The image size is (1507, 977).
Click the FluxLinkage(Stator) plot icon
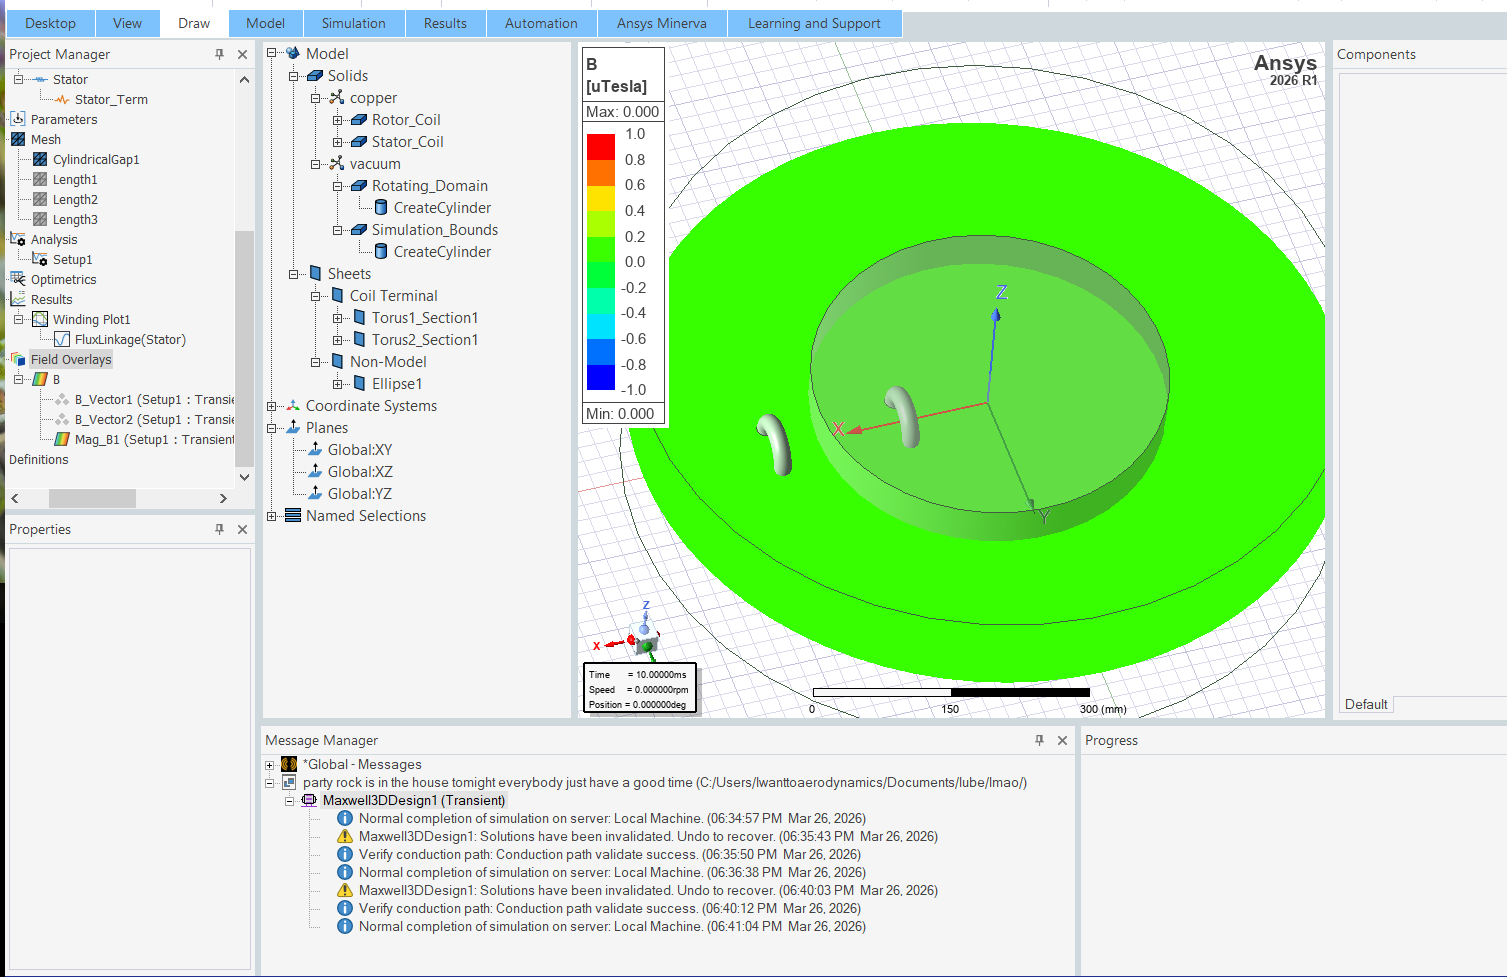click(62, 339)
